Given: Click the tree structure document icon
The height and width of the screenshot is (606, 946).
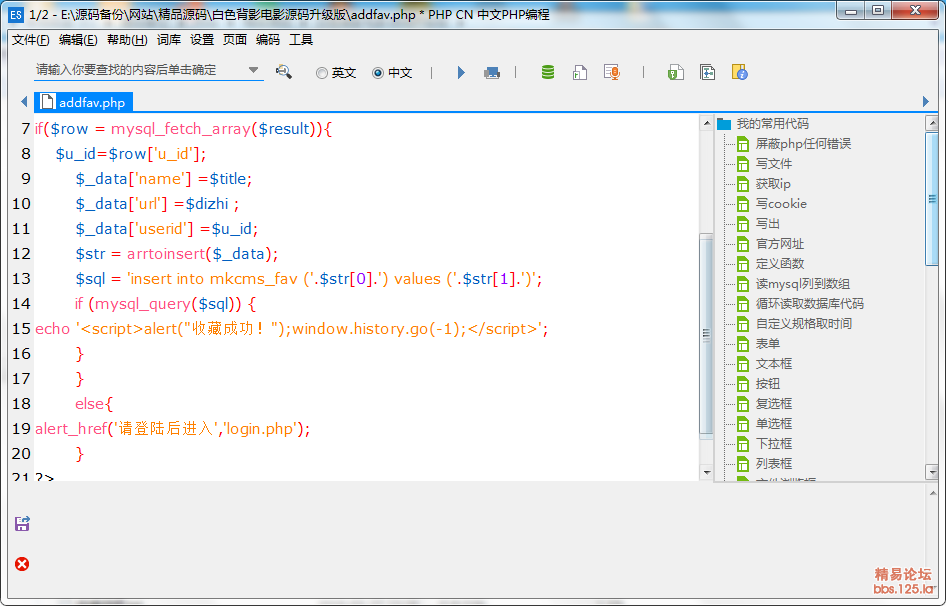Looking at the screenshot, I should click(x=708, y=72).
